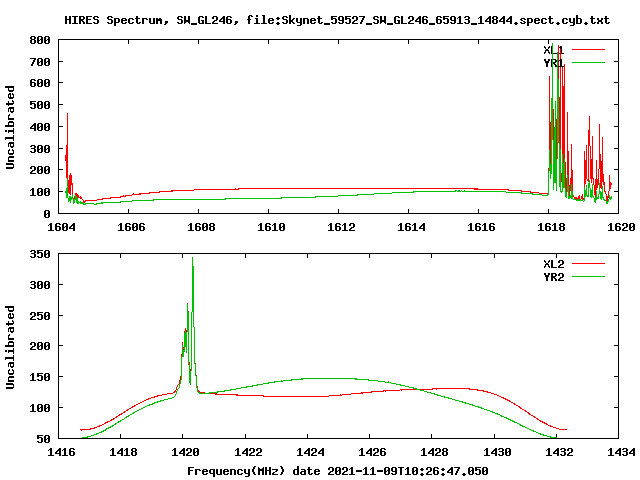Click the 1416 frequency tick label
Viewport: 640px width, 480px height.
point(61,452)
